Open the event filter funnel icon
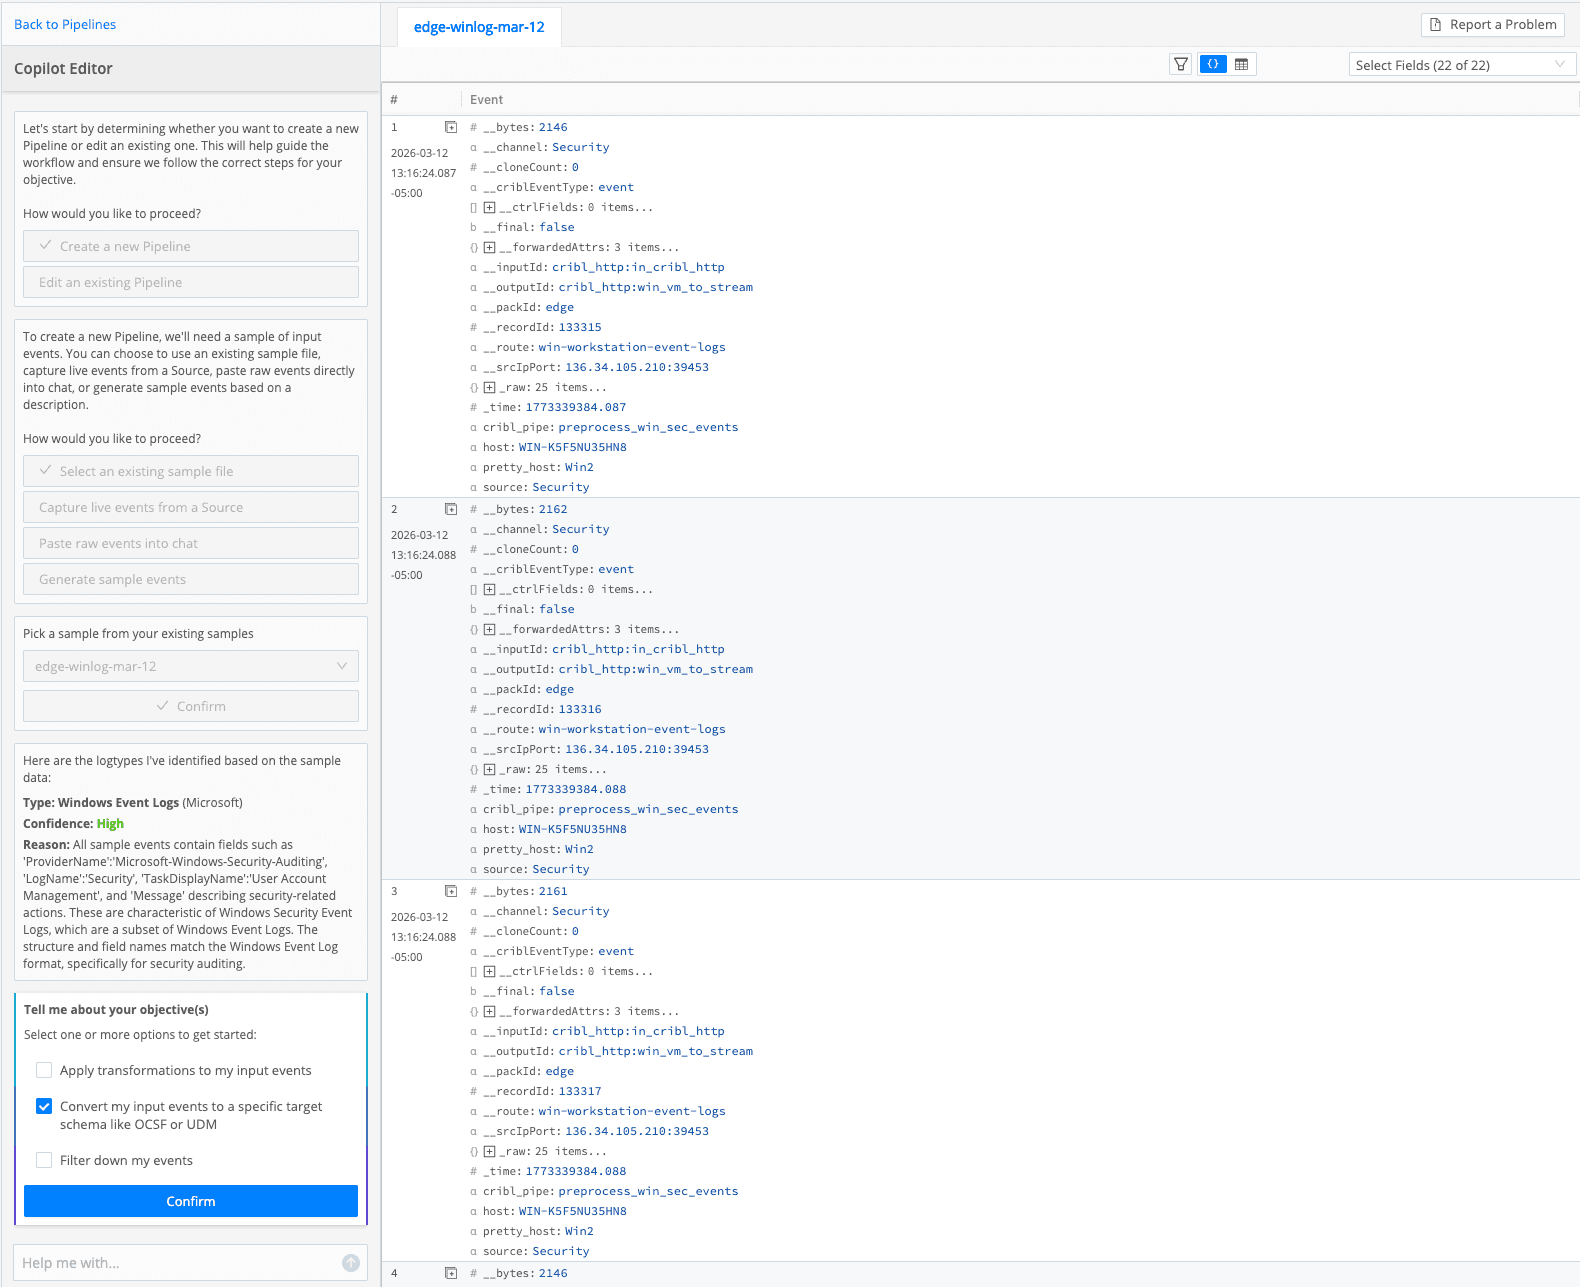Image resolution: width=1580 pixels, height=1287 pixels. pos(1181,64)
